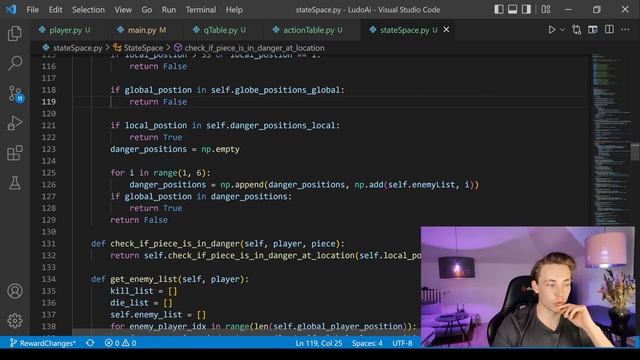Screen dimensions: 640x360
Task: Toggle the primary side bar layout icon
Action: 498,9
